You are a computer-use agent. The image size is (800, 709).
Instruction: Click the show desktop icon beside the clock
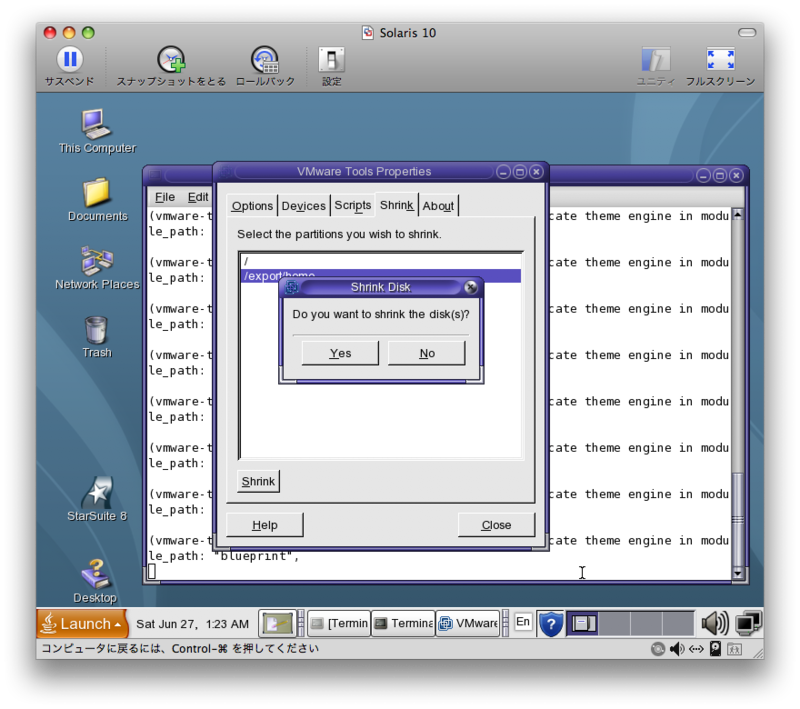[278, 623]
